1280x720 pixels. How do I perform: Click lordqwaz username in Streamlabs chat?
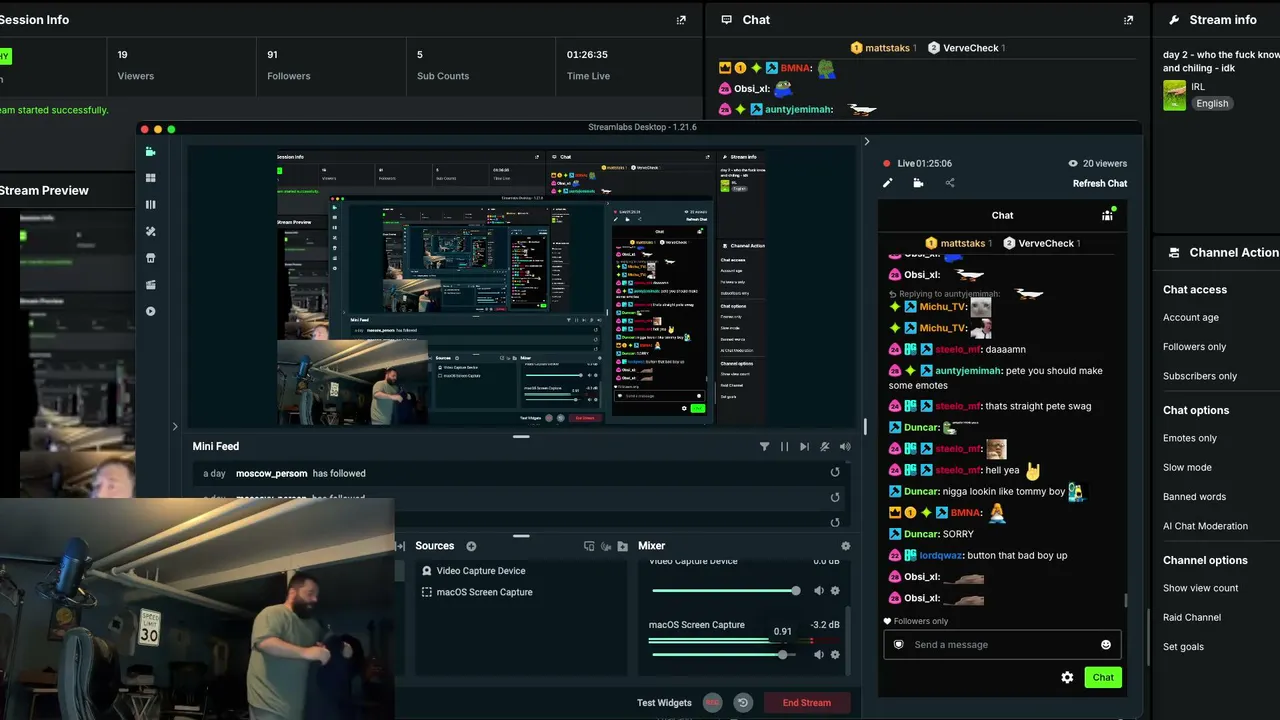pyautogui.click(x=941, y=555)
